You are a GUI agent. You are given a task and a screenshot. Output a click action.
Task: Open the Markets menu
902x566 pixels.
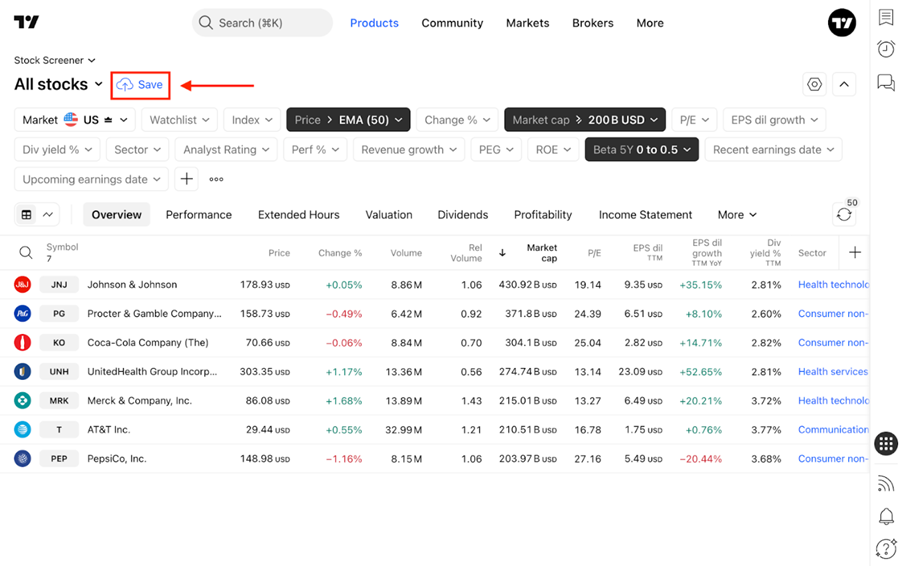pos(528,23)
